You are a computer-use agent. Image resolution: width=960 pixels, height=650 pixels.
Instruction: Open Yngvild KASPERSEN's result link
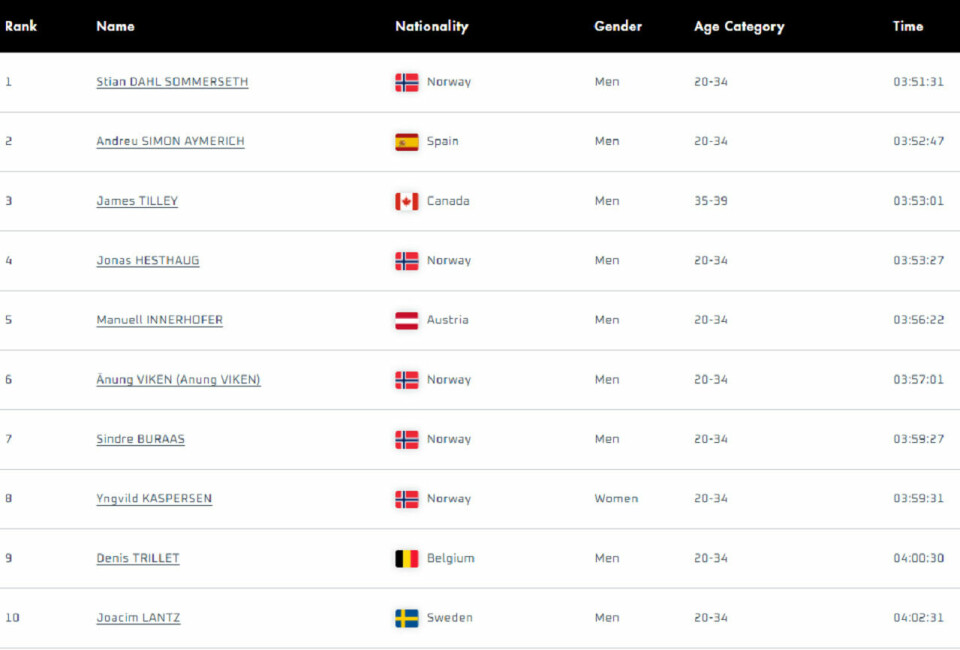pyautogui.click(x=154, y=498)
